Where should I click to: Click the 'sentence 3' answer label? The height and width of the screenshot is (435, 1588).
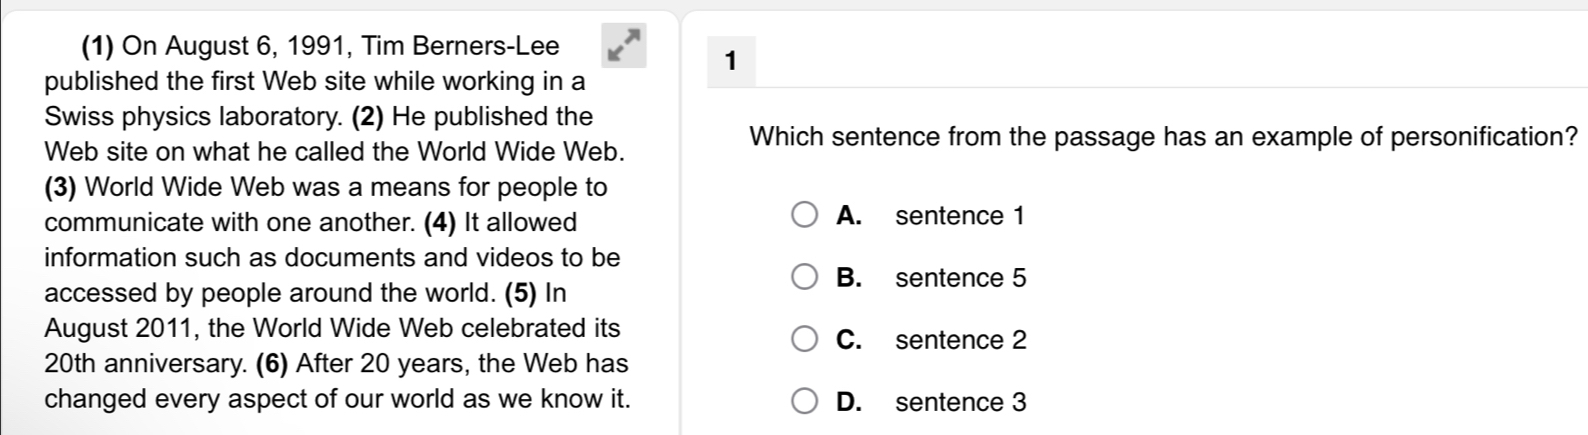pos(961,402)
